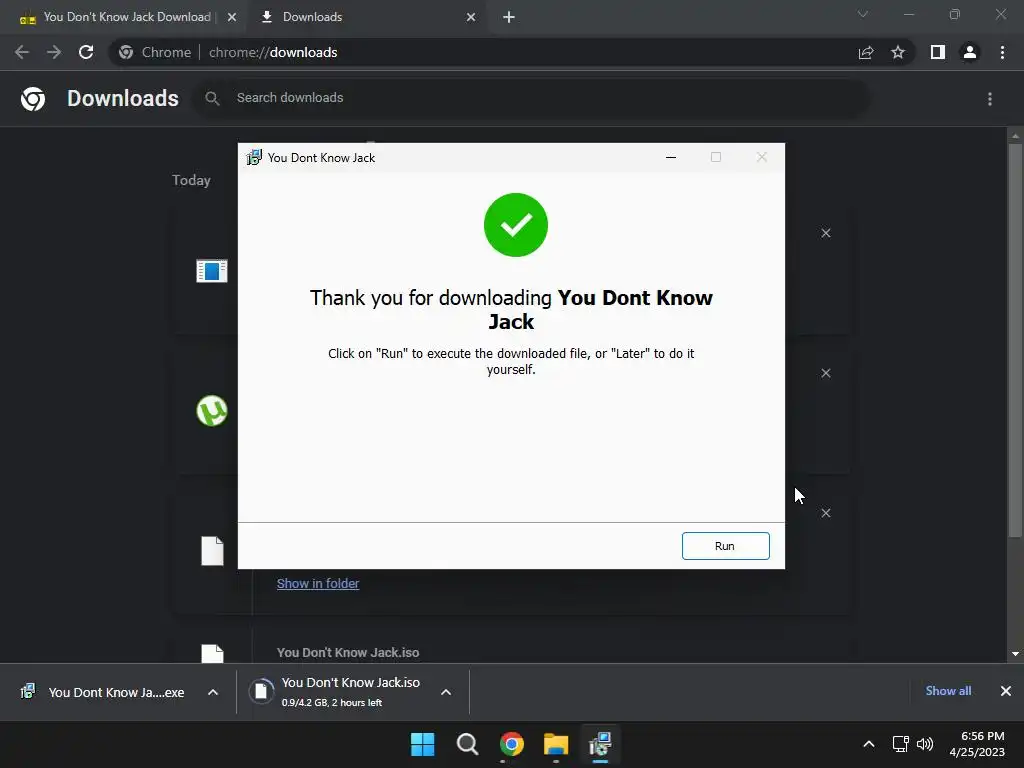
Task: Open the Chrome three-dot main menu
Action: [1002, 52]
